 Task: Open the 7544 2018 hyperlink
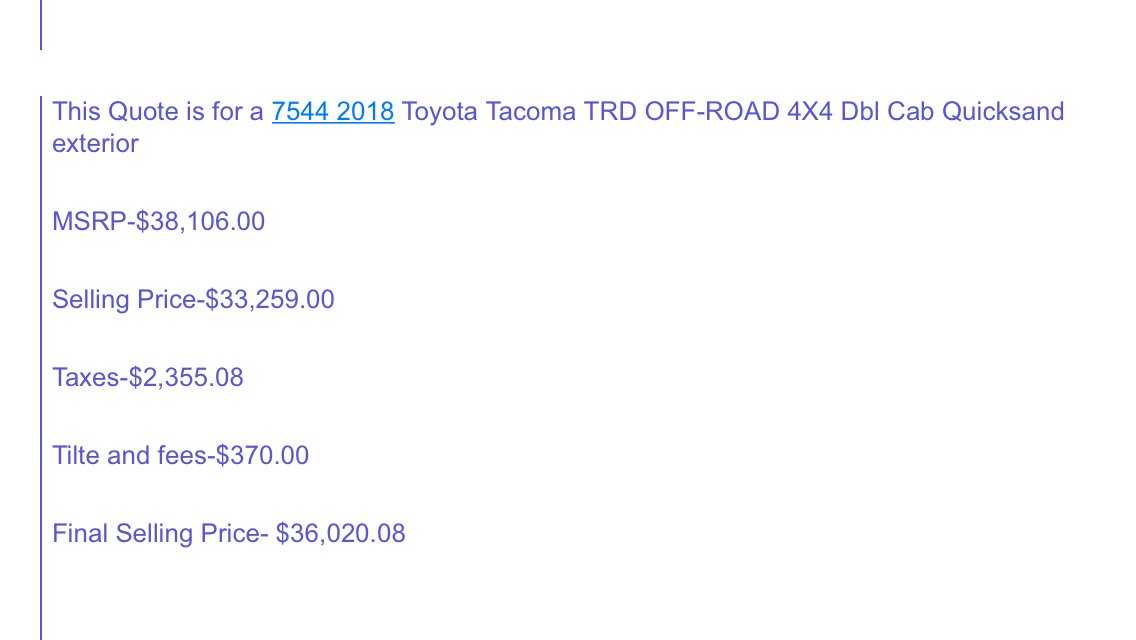click(333, 112)
